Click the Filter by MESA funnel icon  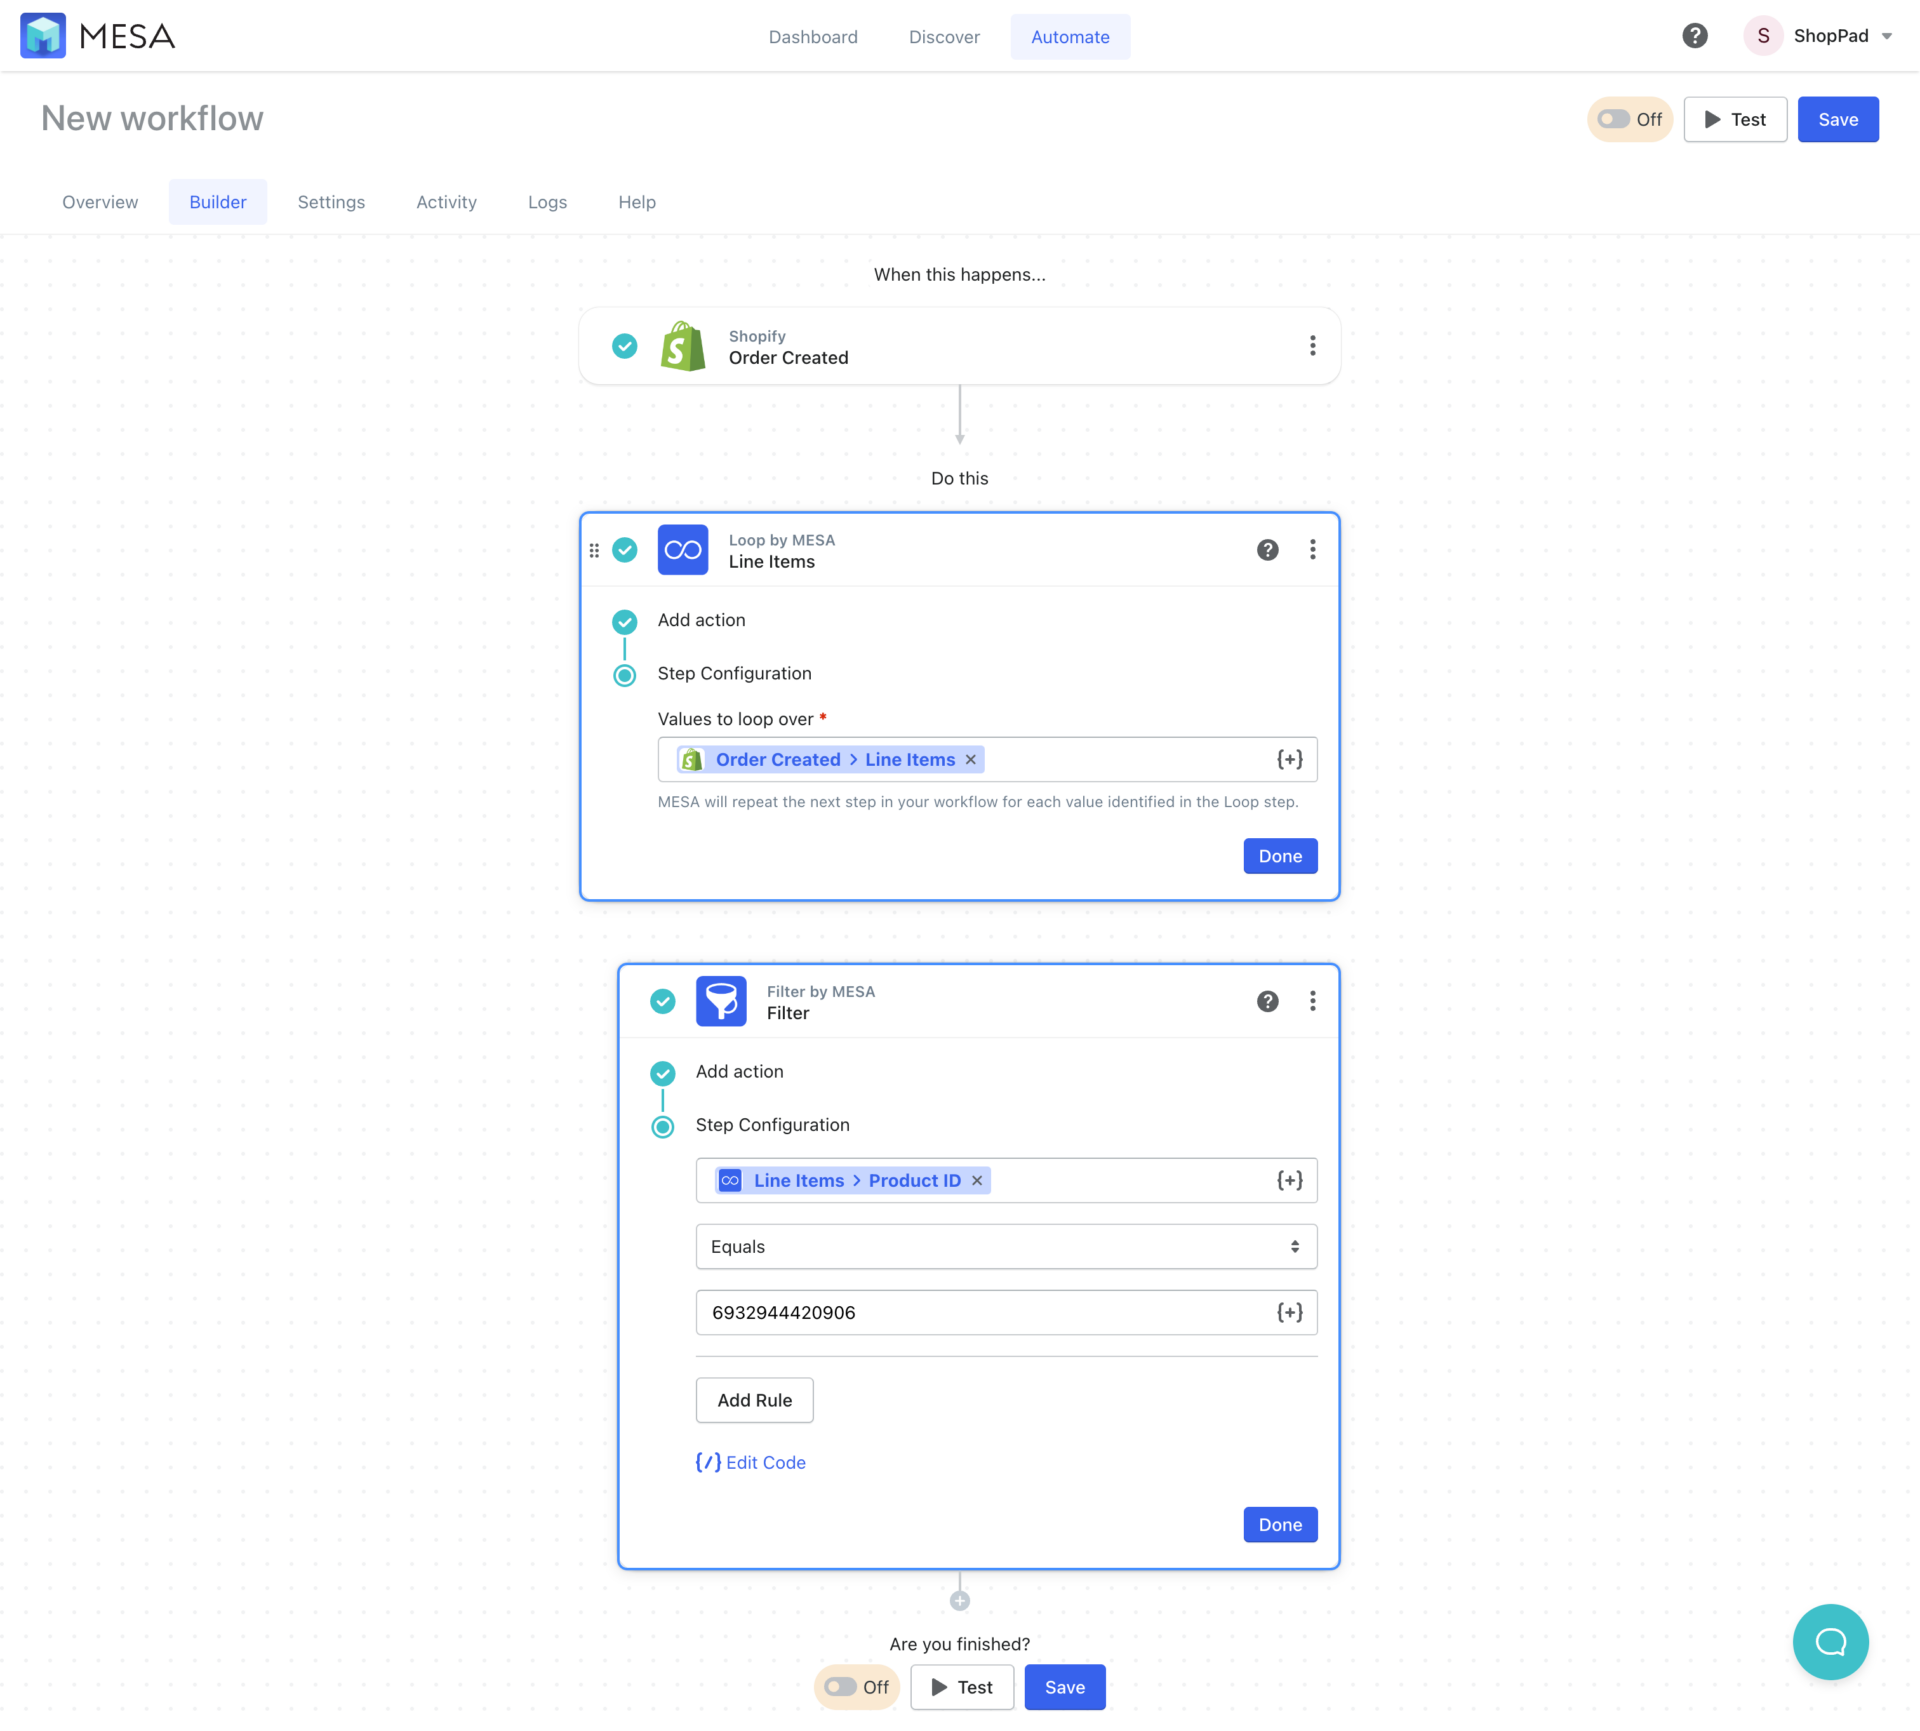pos(721,1001)
